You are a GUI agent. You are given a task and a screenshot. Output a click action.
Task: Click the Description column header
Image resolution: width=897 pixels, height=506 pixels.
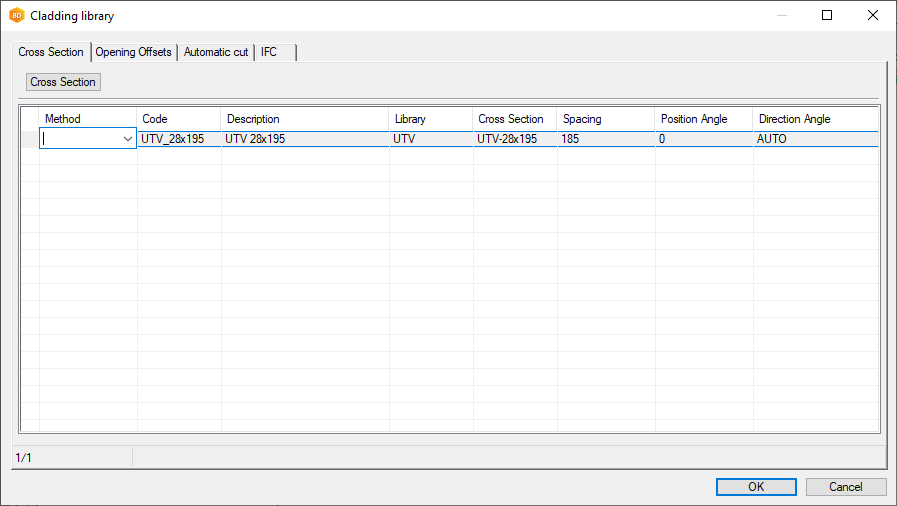tap(304, 119)
